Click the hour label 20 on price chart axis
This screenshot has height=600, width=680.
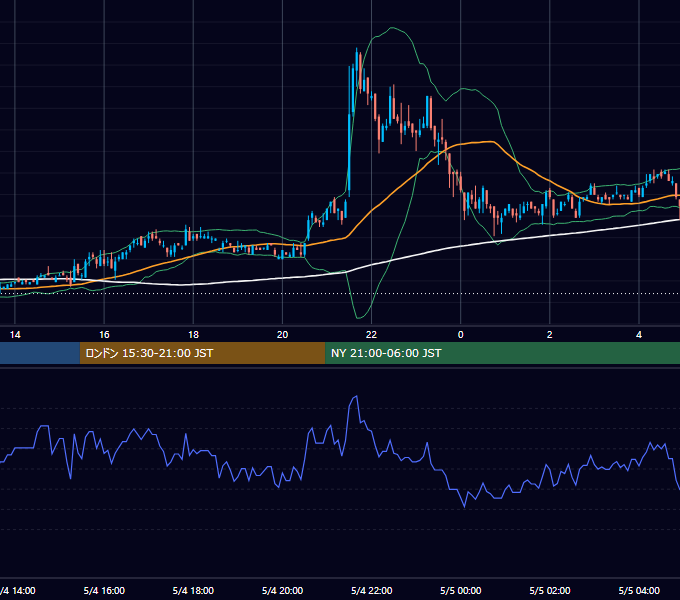(282, 335)
